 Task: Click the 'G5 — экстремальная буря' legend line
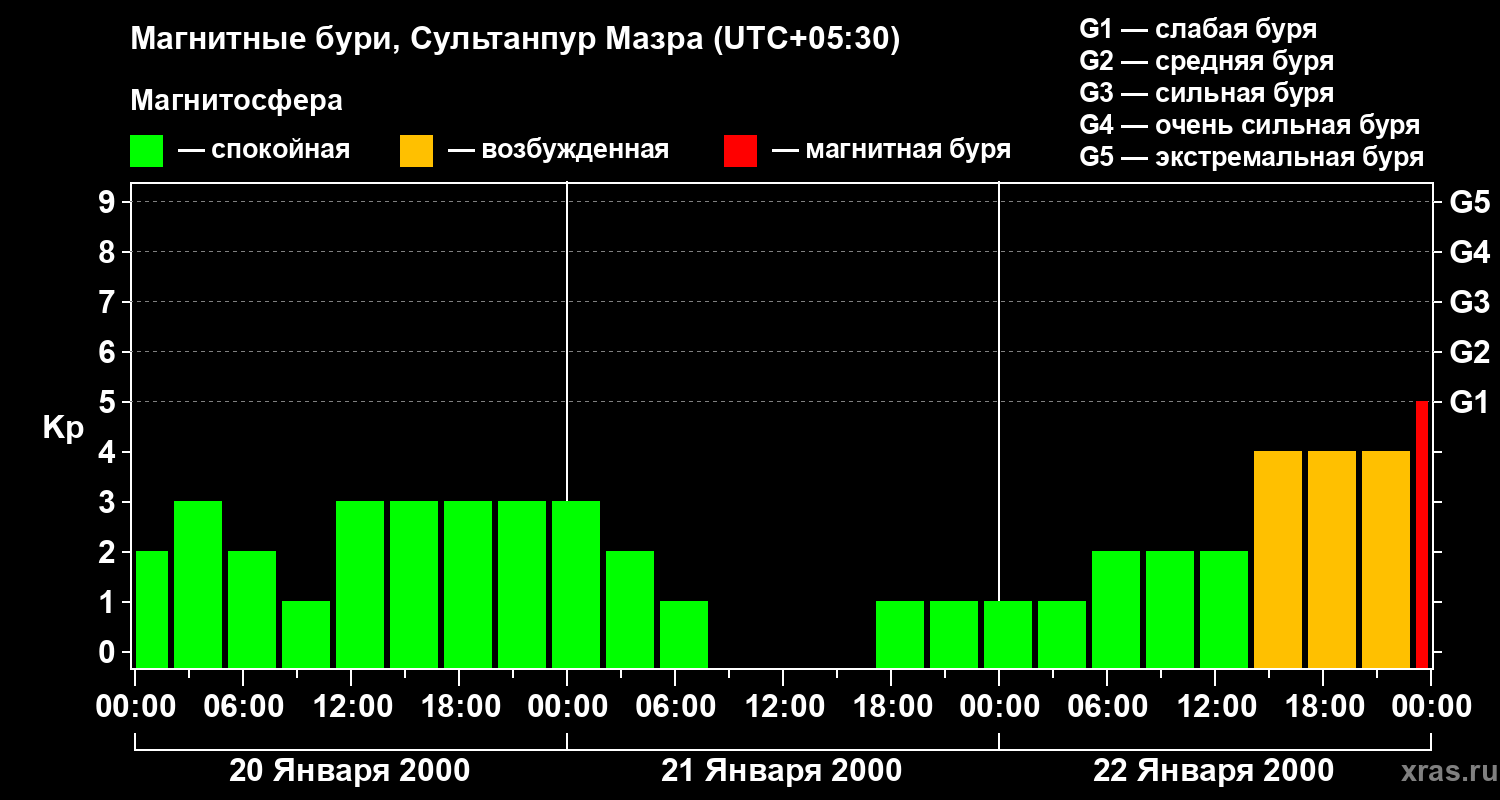coord(1252,157)
